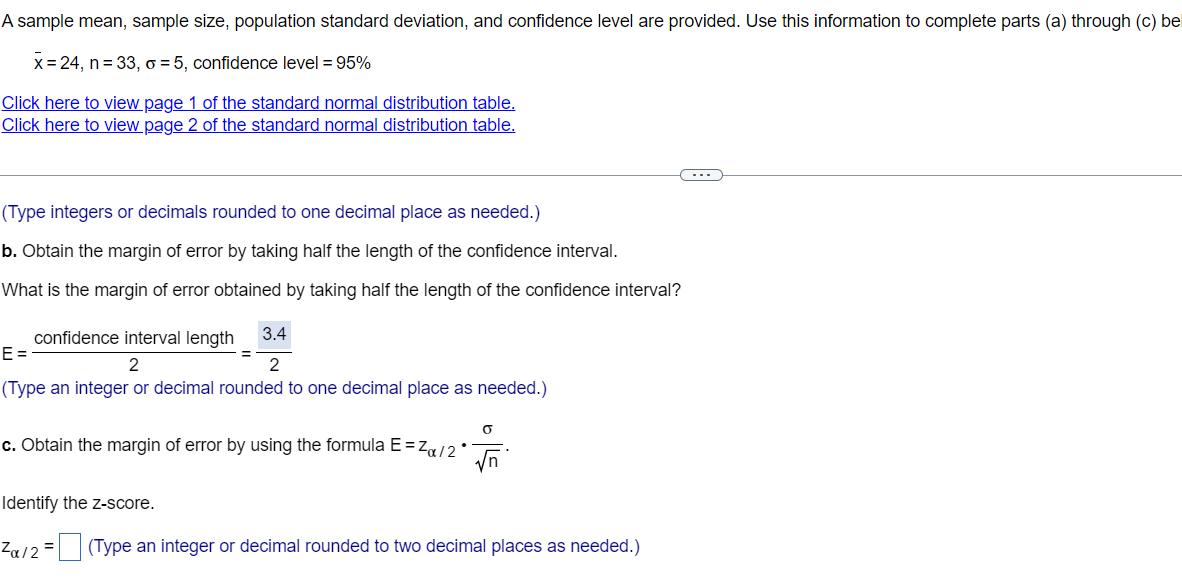
Task: Open page 1 of standard normal distribution table
Action: pos(259,103)
